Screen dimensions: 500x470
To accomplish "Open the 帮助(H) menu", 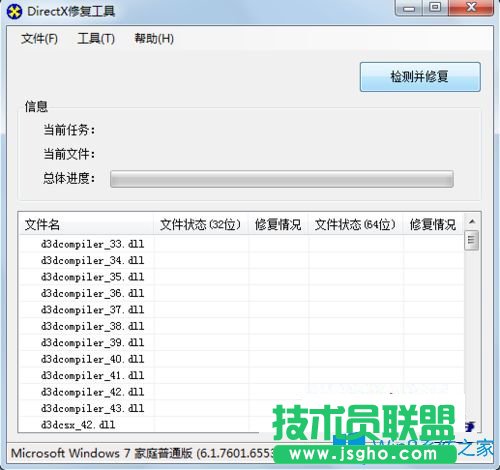I will (154, 39).
